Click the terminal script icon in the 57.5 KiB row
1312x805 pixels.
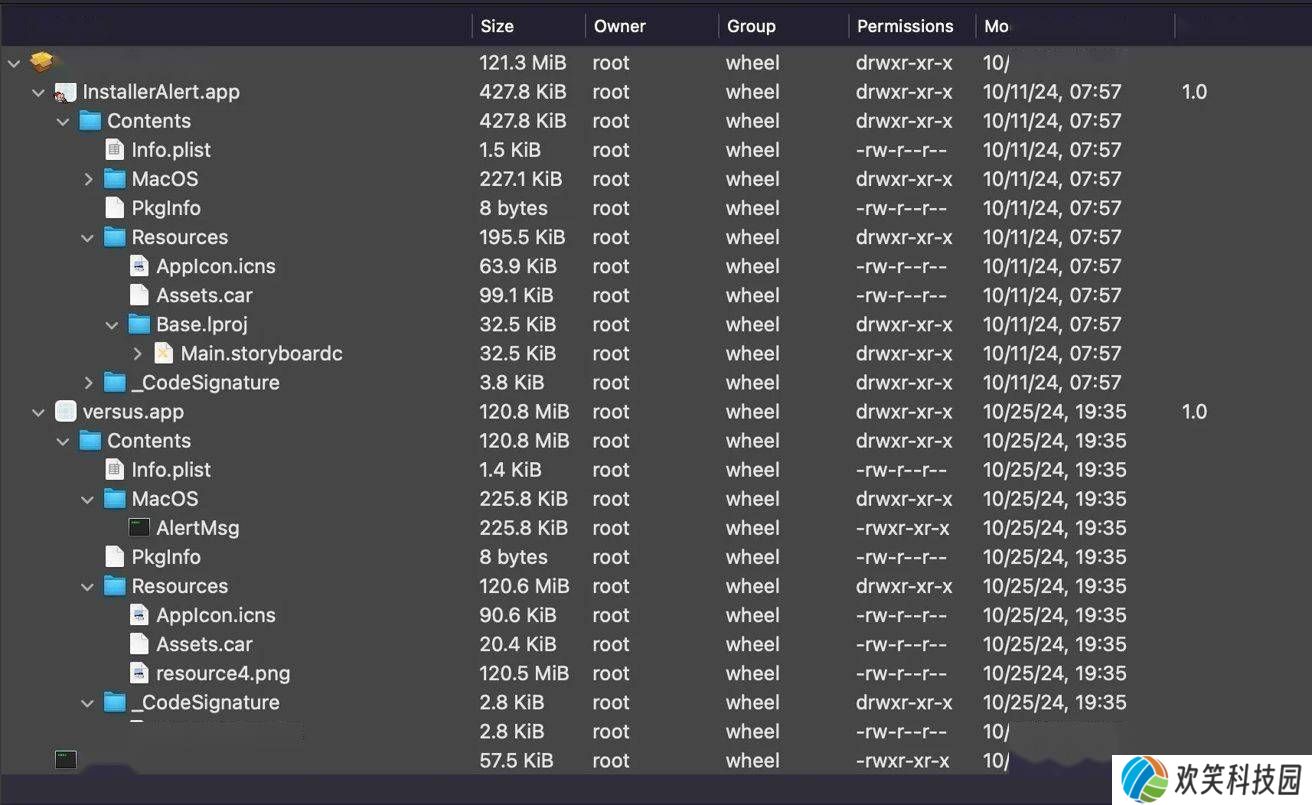pos(66,760)
